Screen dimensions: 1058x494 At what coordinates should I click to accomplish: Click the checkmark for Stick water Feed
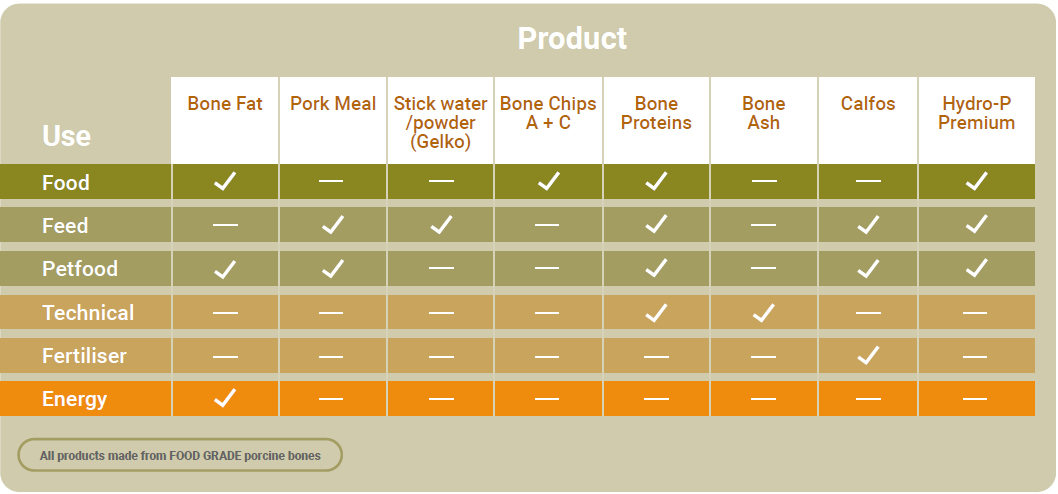(x=441, y=225)
